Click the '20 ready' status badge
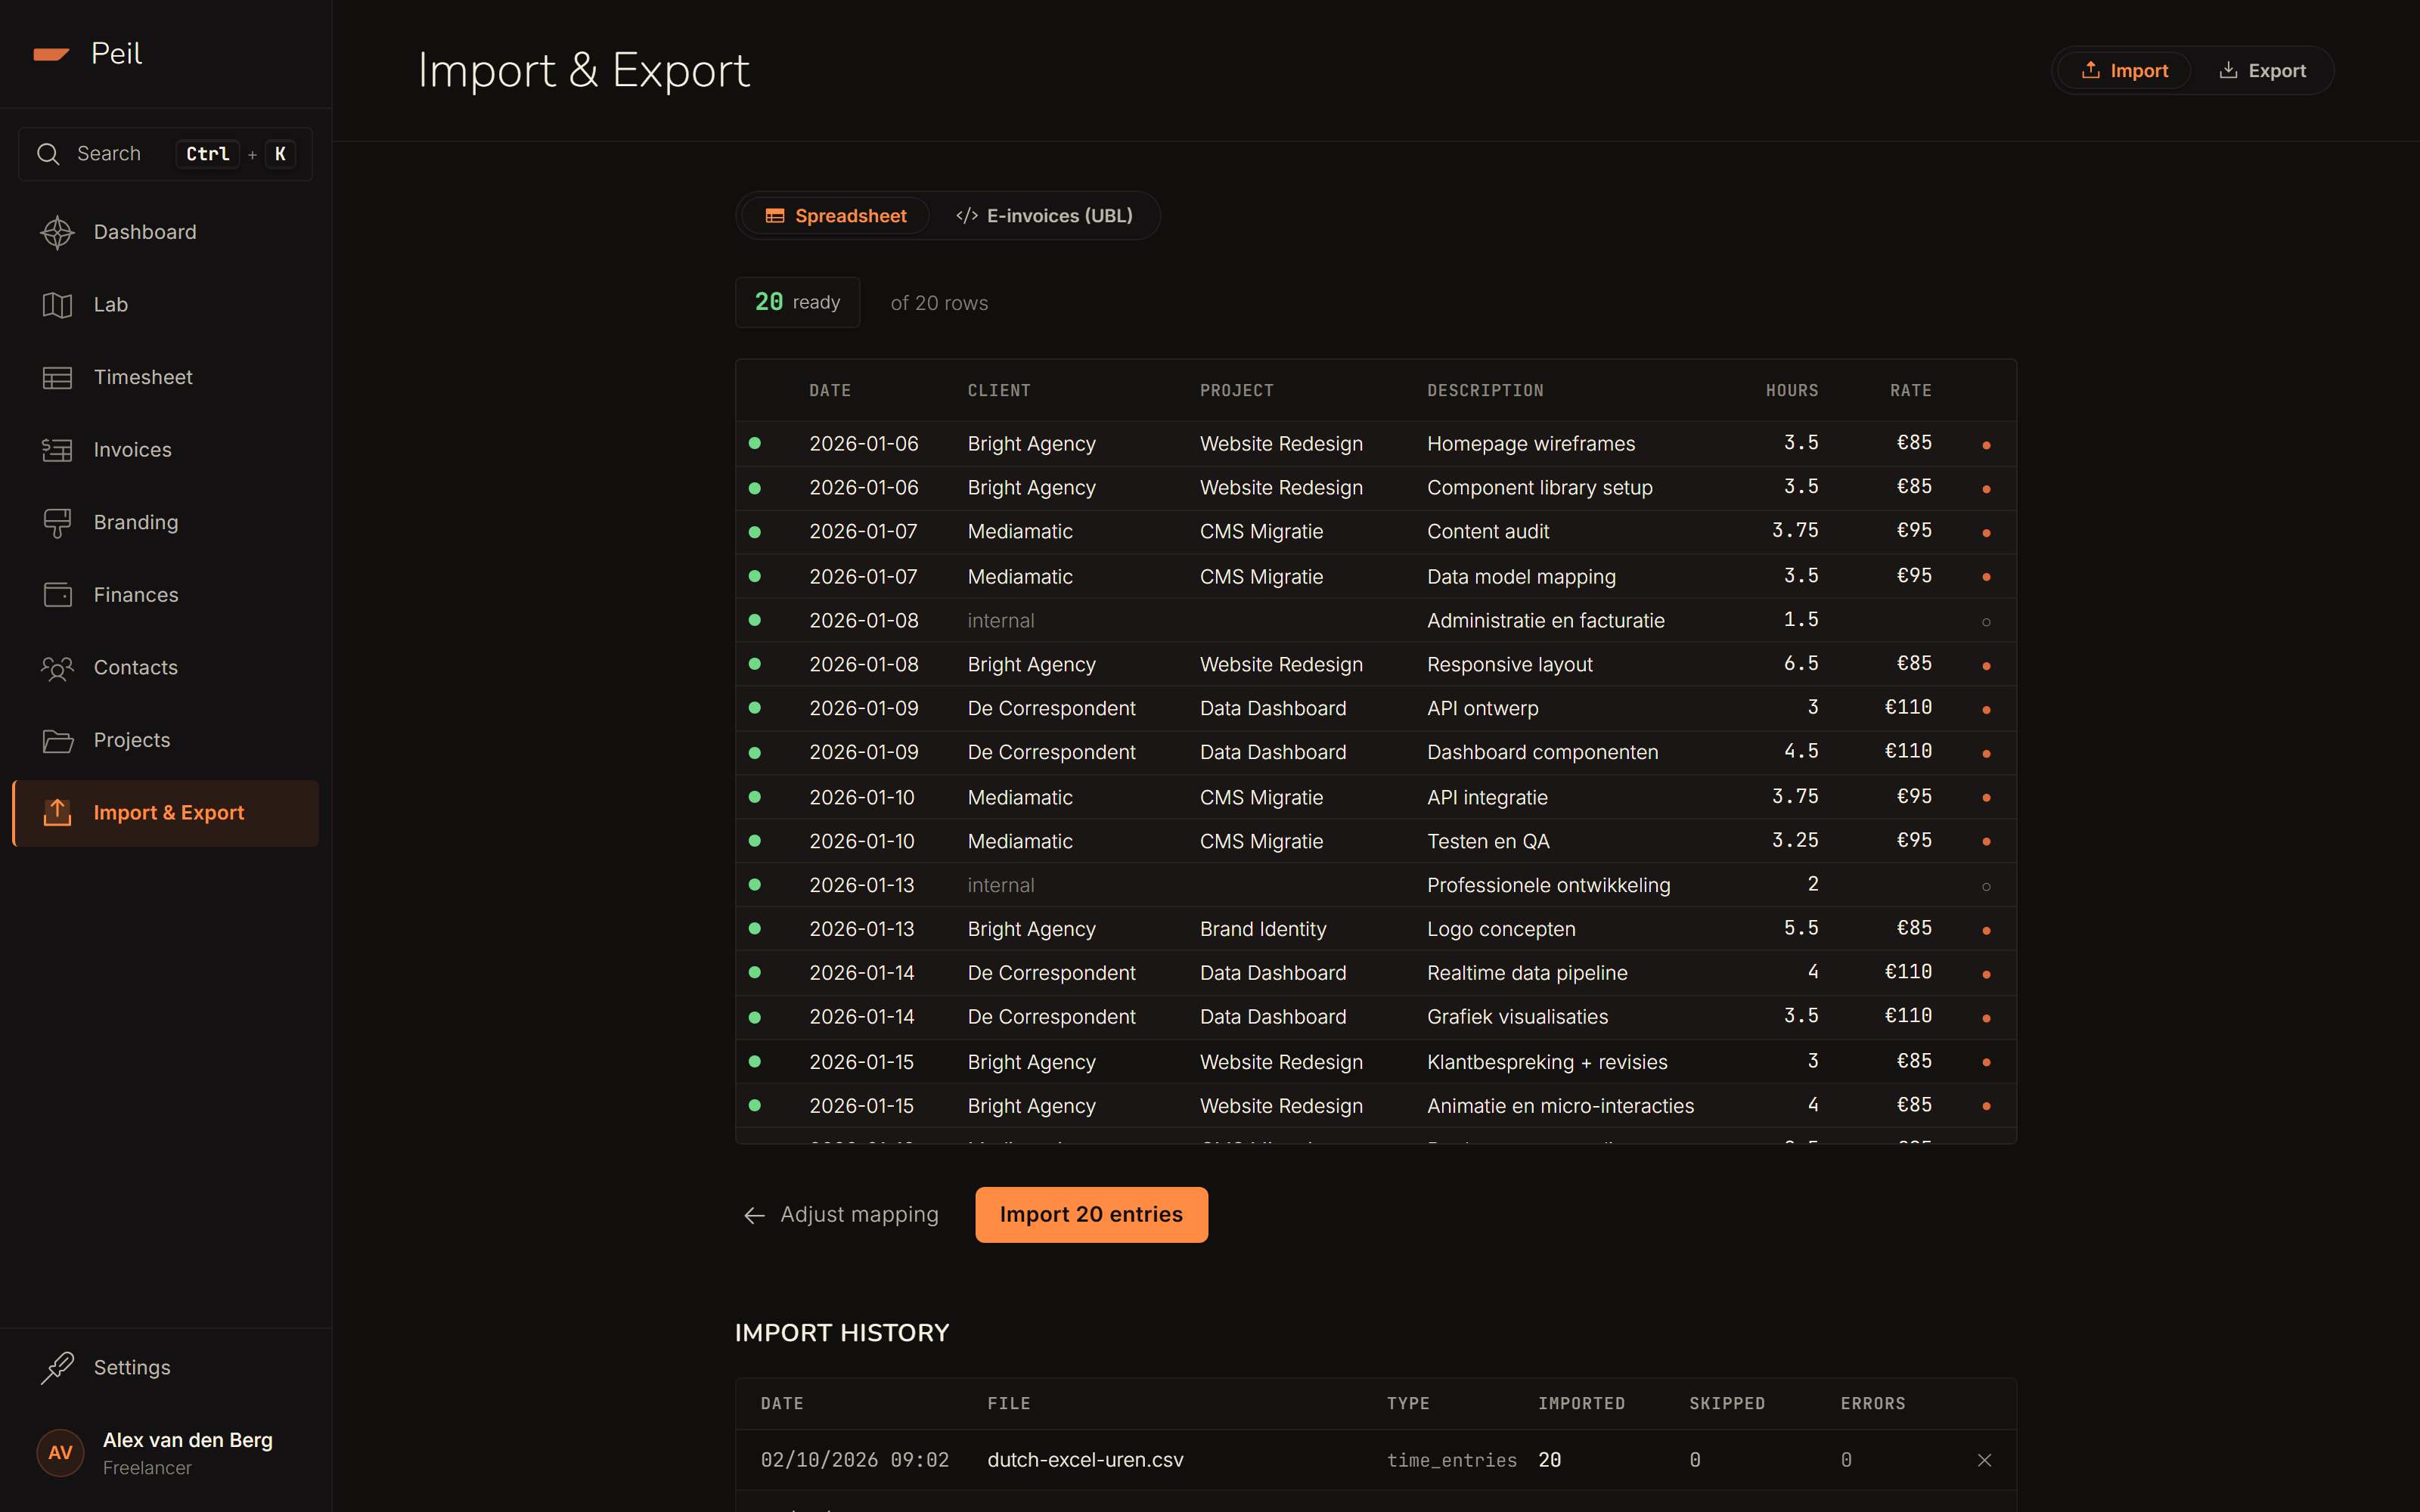 [x=797, y=302]
